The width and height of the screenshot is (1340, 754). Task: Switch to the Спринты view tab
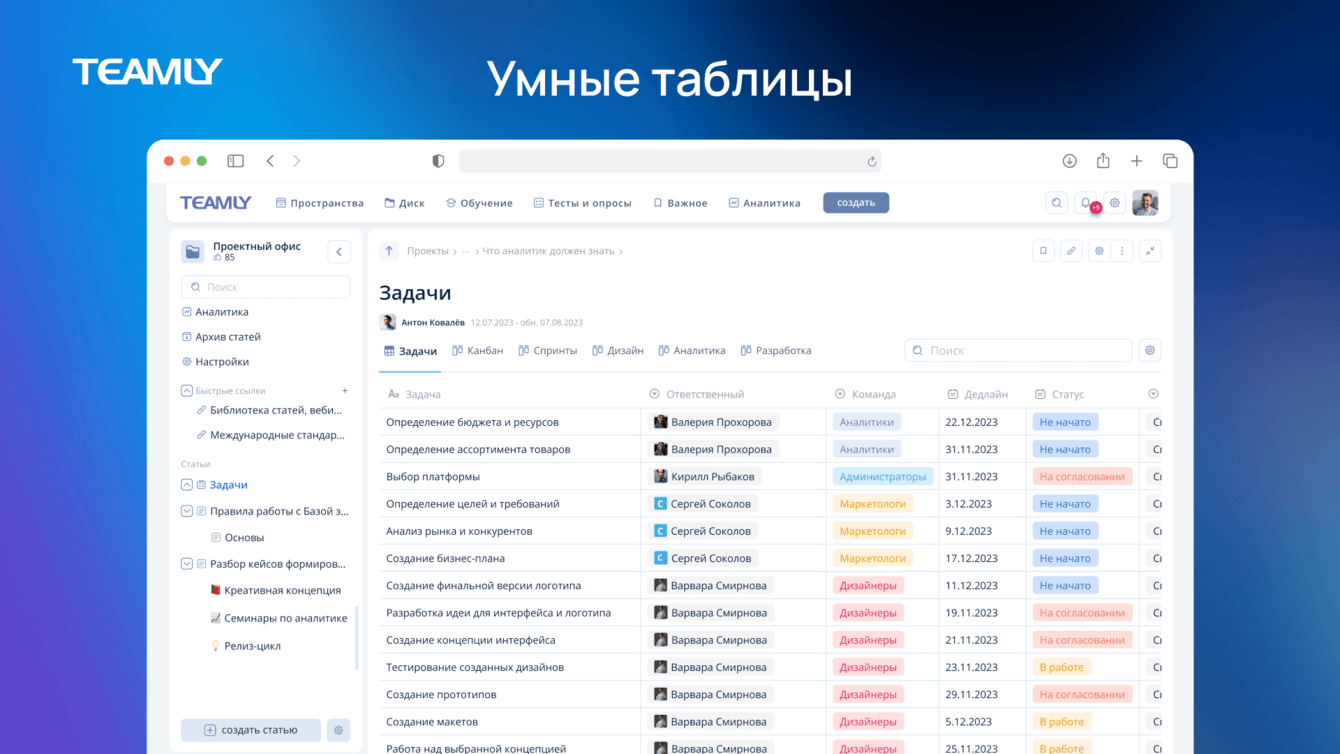pos(548,351)
